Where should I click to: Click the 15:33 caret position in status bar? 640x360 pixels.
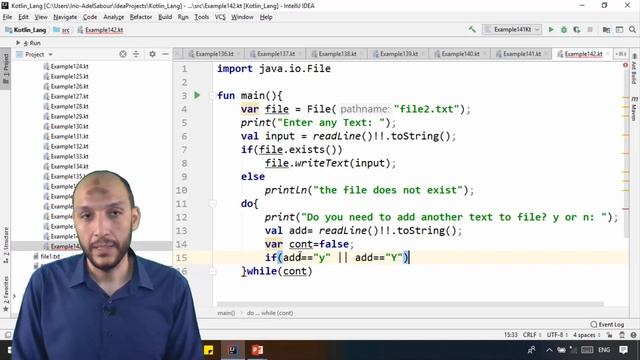click(x=510, y=335)
